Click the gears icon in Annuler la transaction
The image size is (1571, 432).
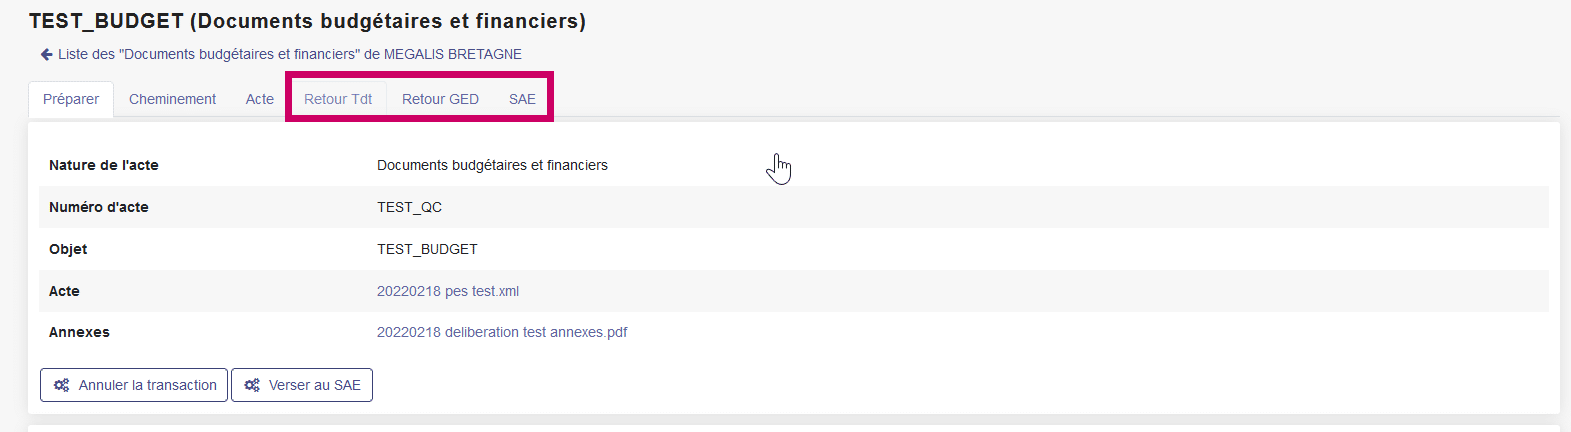pos(61,385)
